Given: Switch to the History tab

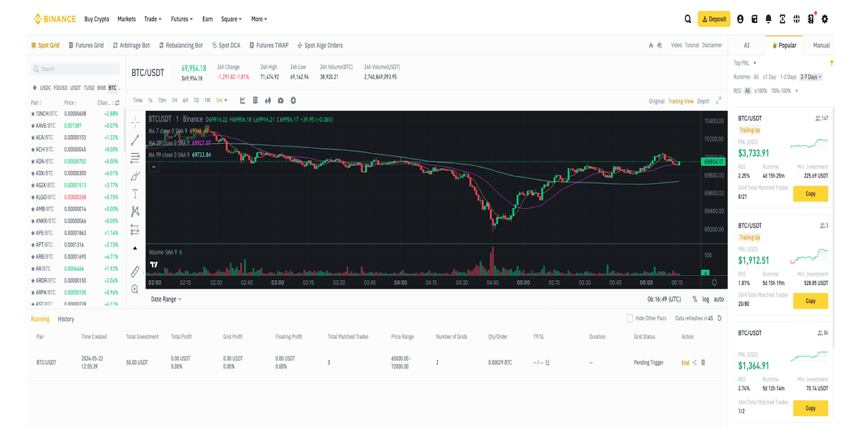Looking at the screenshot, I should (x=66, y=319).
